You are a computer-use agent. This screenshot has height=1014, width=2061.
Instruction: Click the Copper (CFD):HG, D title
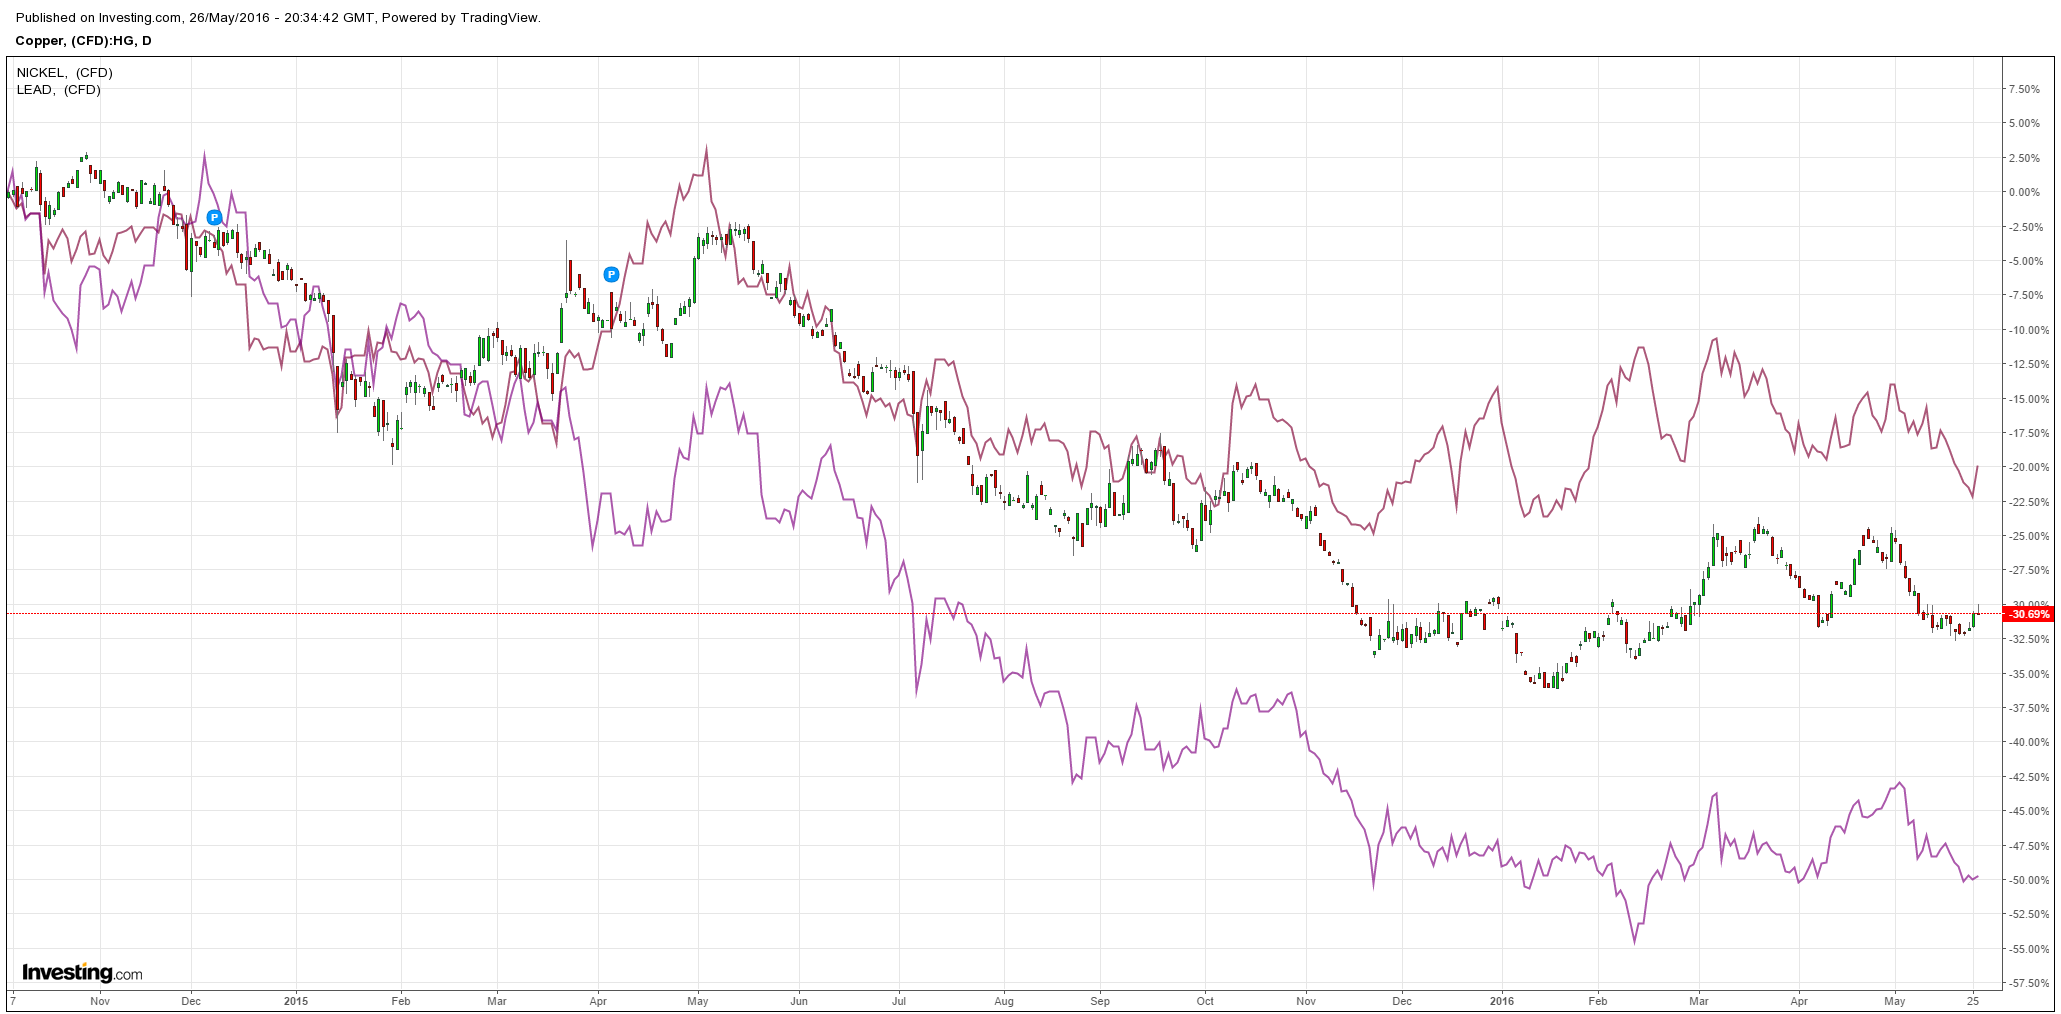tap(84, 41)
